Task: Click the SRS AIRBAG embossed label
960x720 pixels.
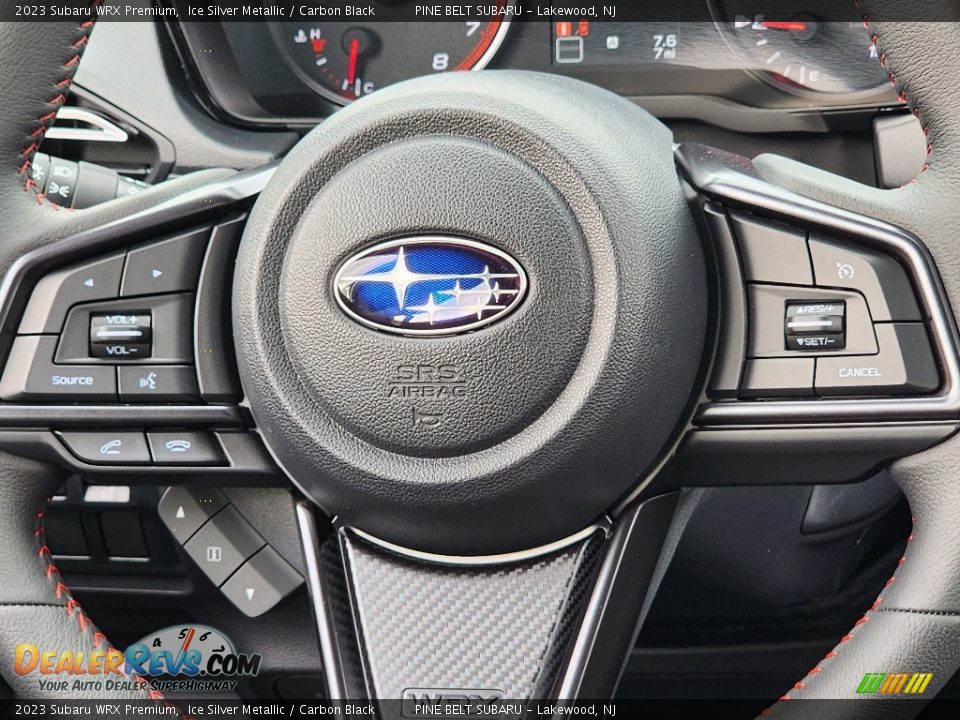Action: [427, 381]
